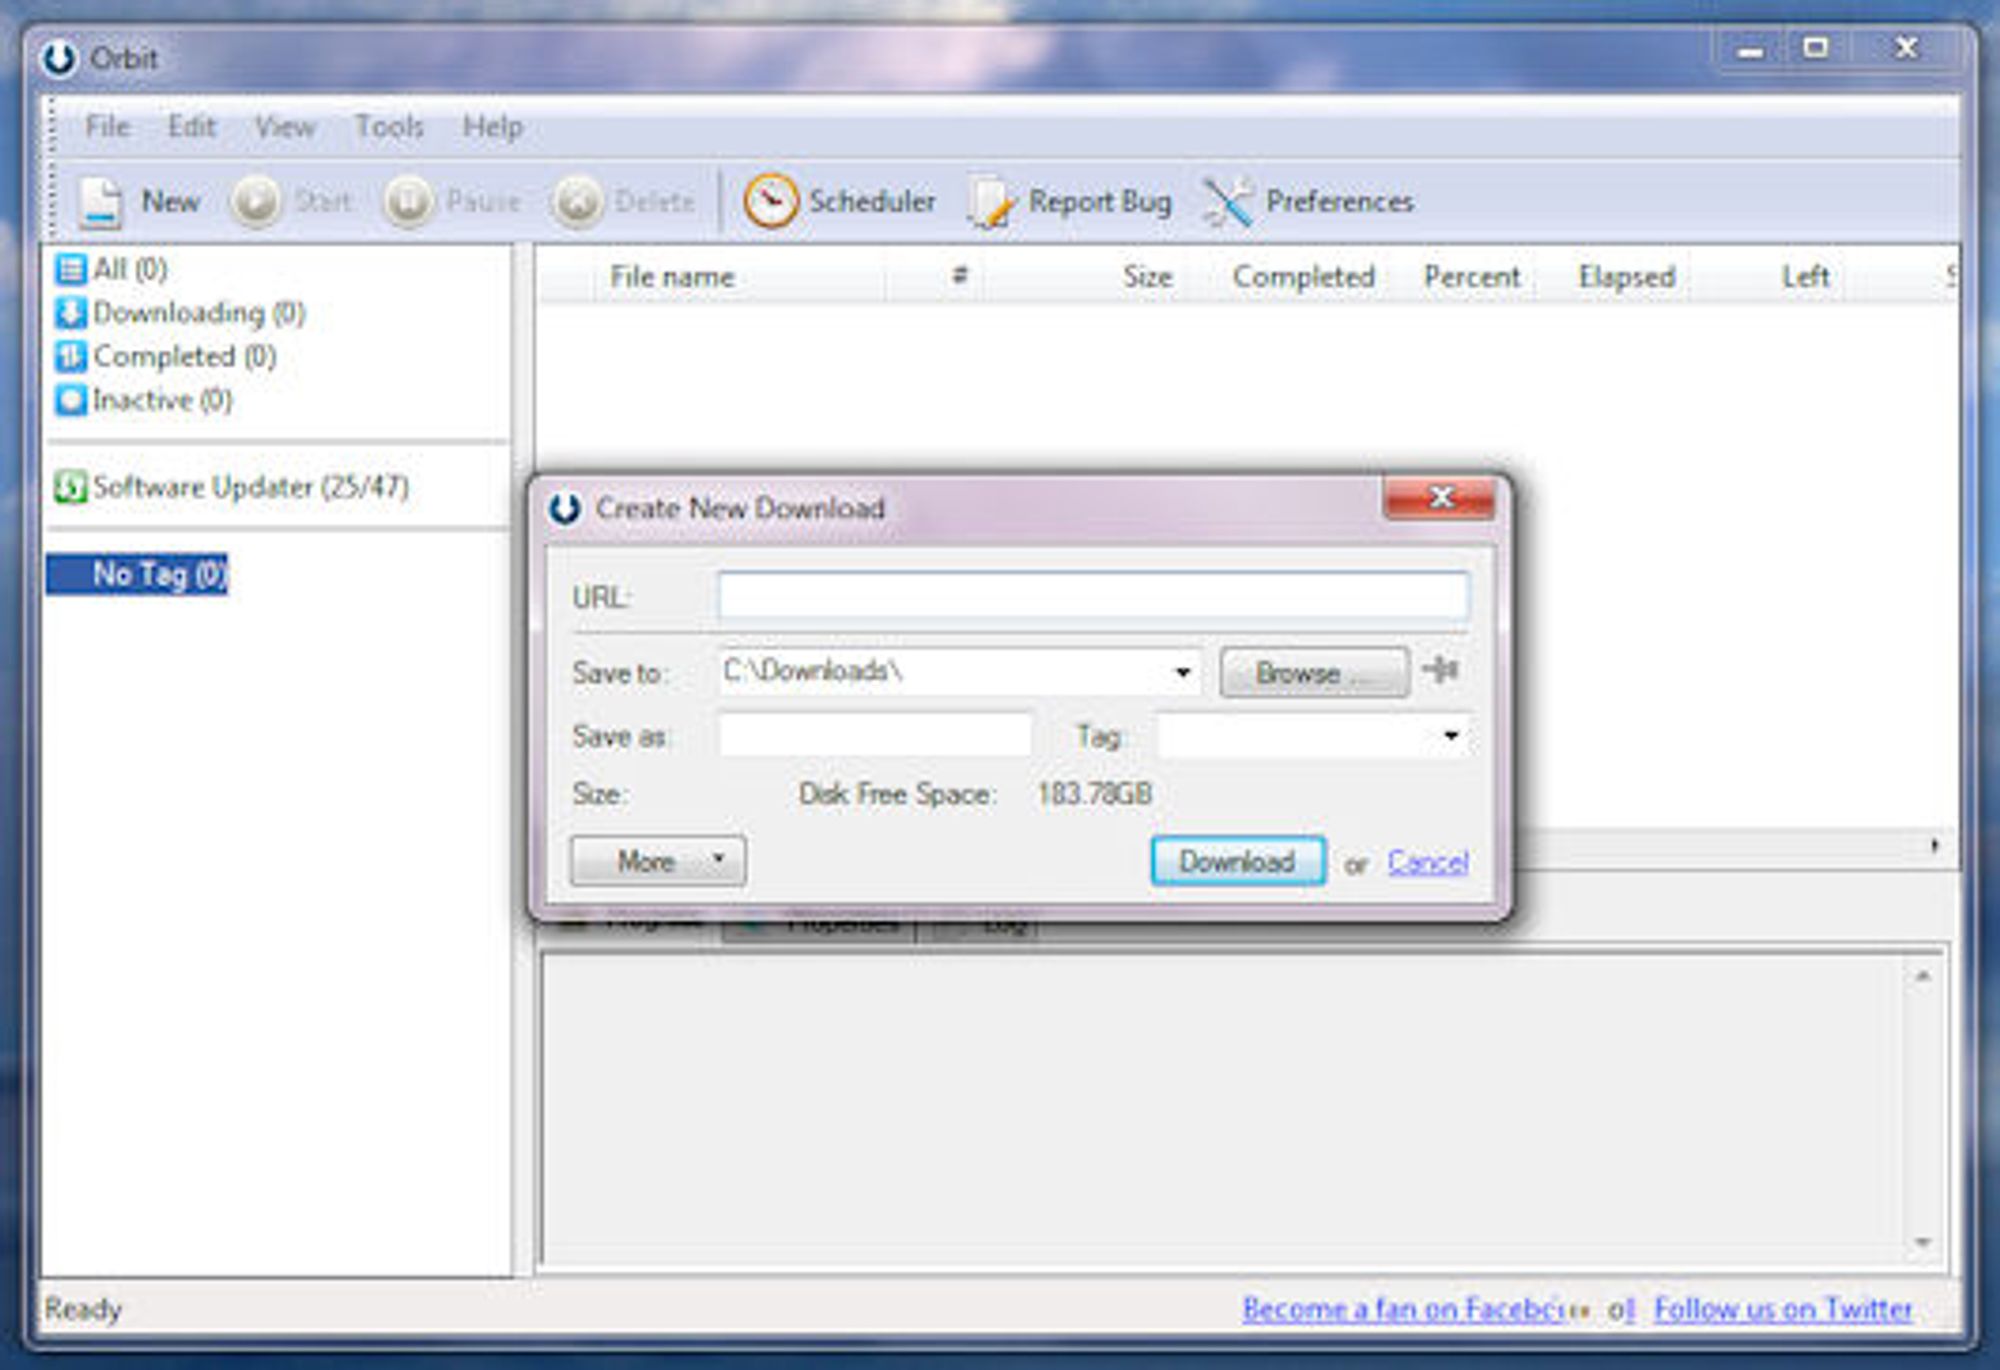Screen dimensions: 2000x1370
Task: Click the Report Bug icon
Action: (x=990, y=202)
